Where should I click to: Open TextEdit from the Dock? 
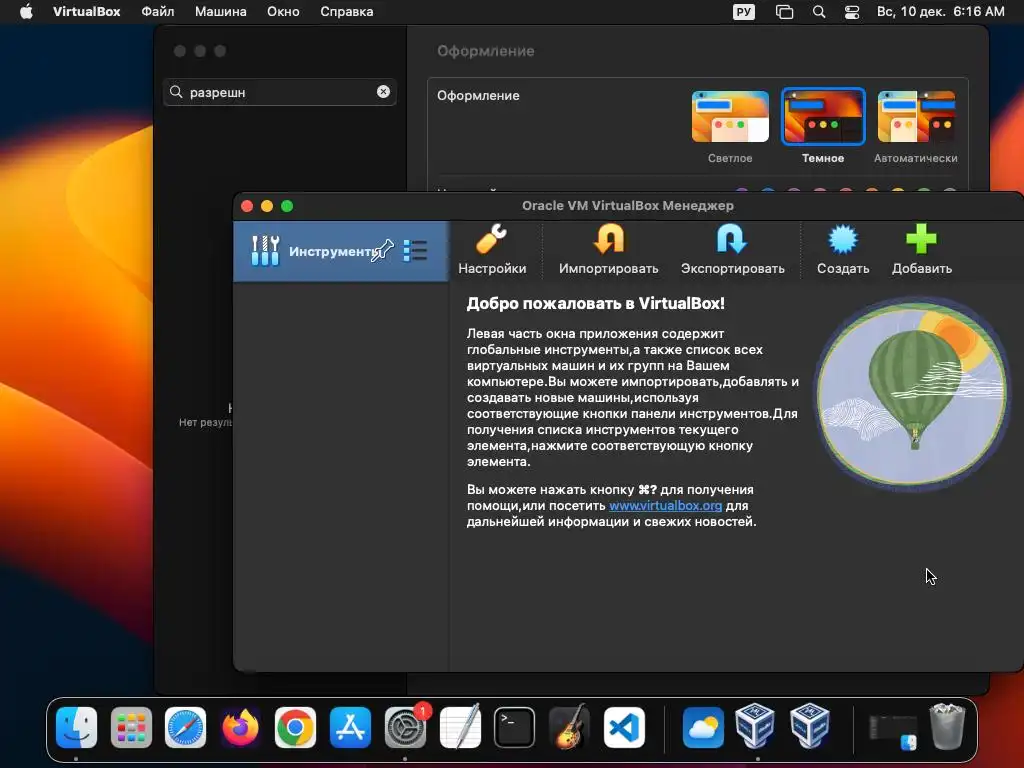coord(460,727)
